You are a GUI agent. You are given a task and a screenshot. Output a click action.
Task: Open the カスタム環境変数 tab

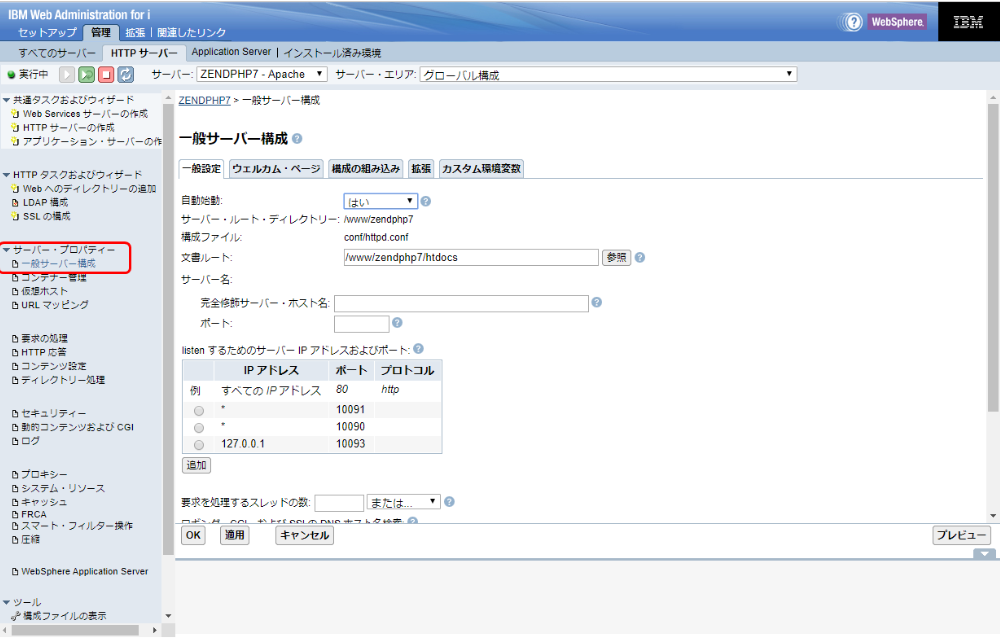tap(482, 168)
